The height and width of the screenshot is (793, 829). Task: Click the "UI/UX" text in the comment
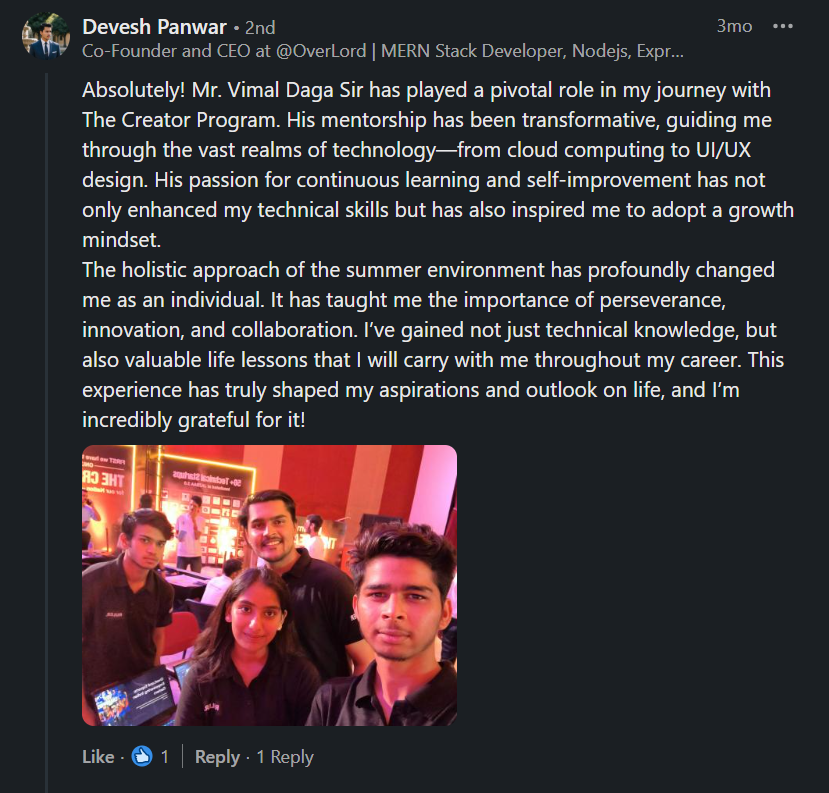[720, 151]
